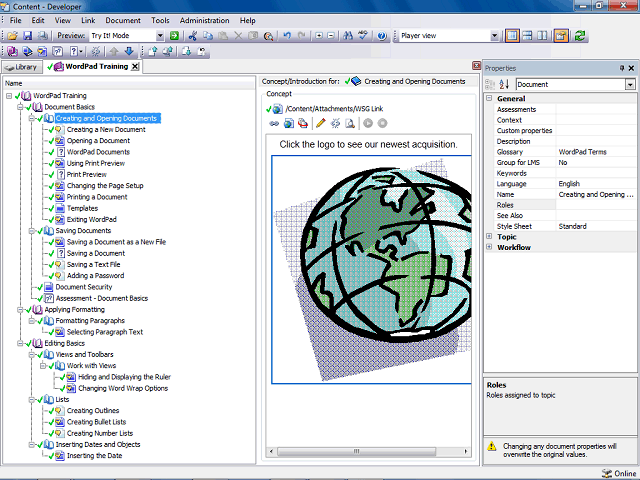Click the spell check ABC icon
This screenshot has height=480, width=640.
point(362,36)
